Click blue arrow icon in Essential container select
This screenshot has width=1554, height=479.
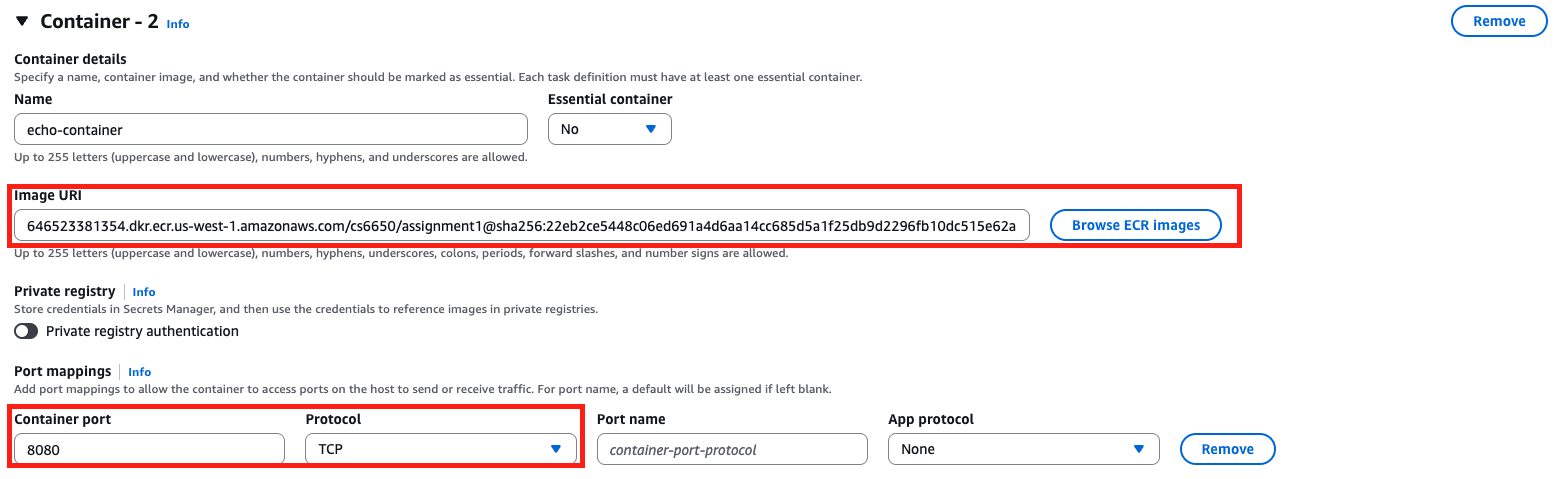point(651,129)
